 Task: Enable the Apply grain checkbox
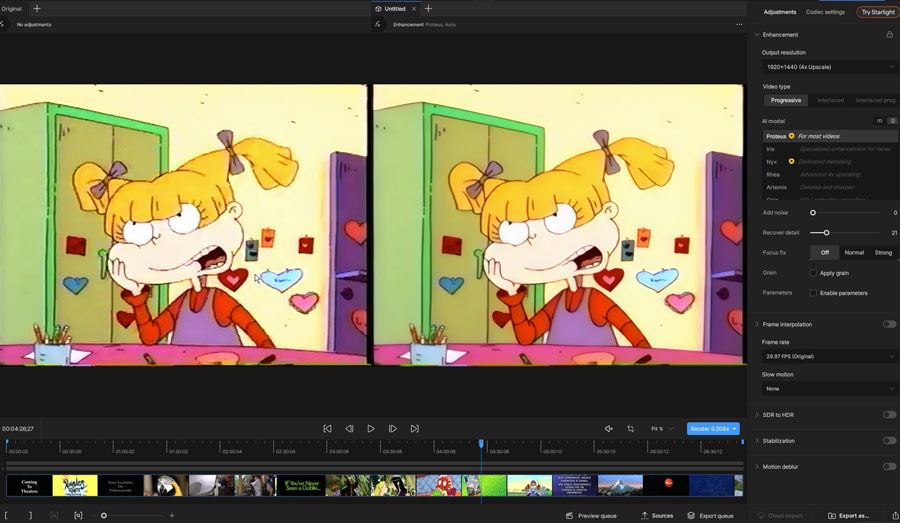(x=813, y=273)
